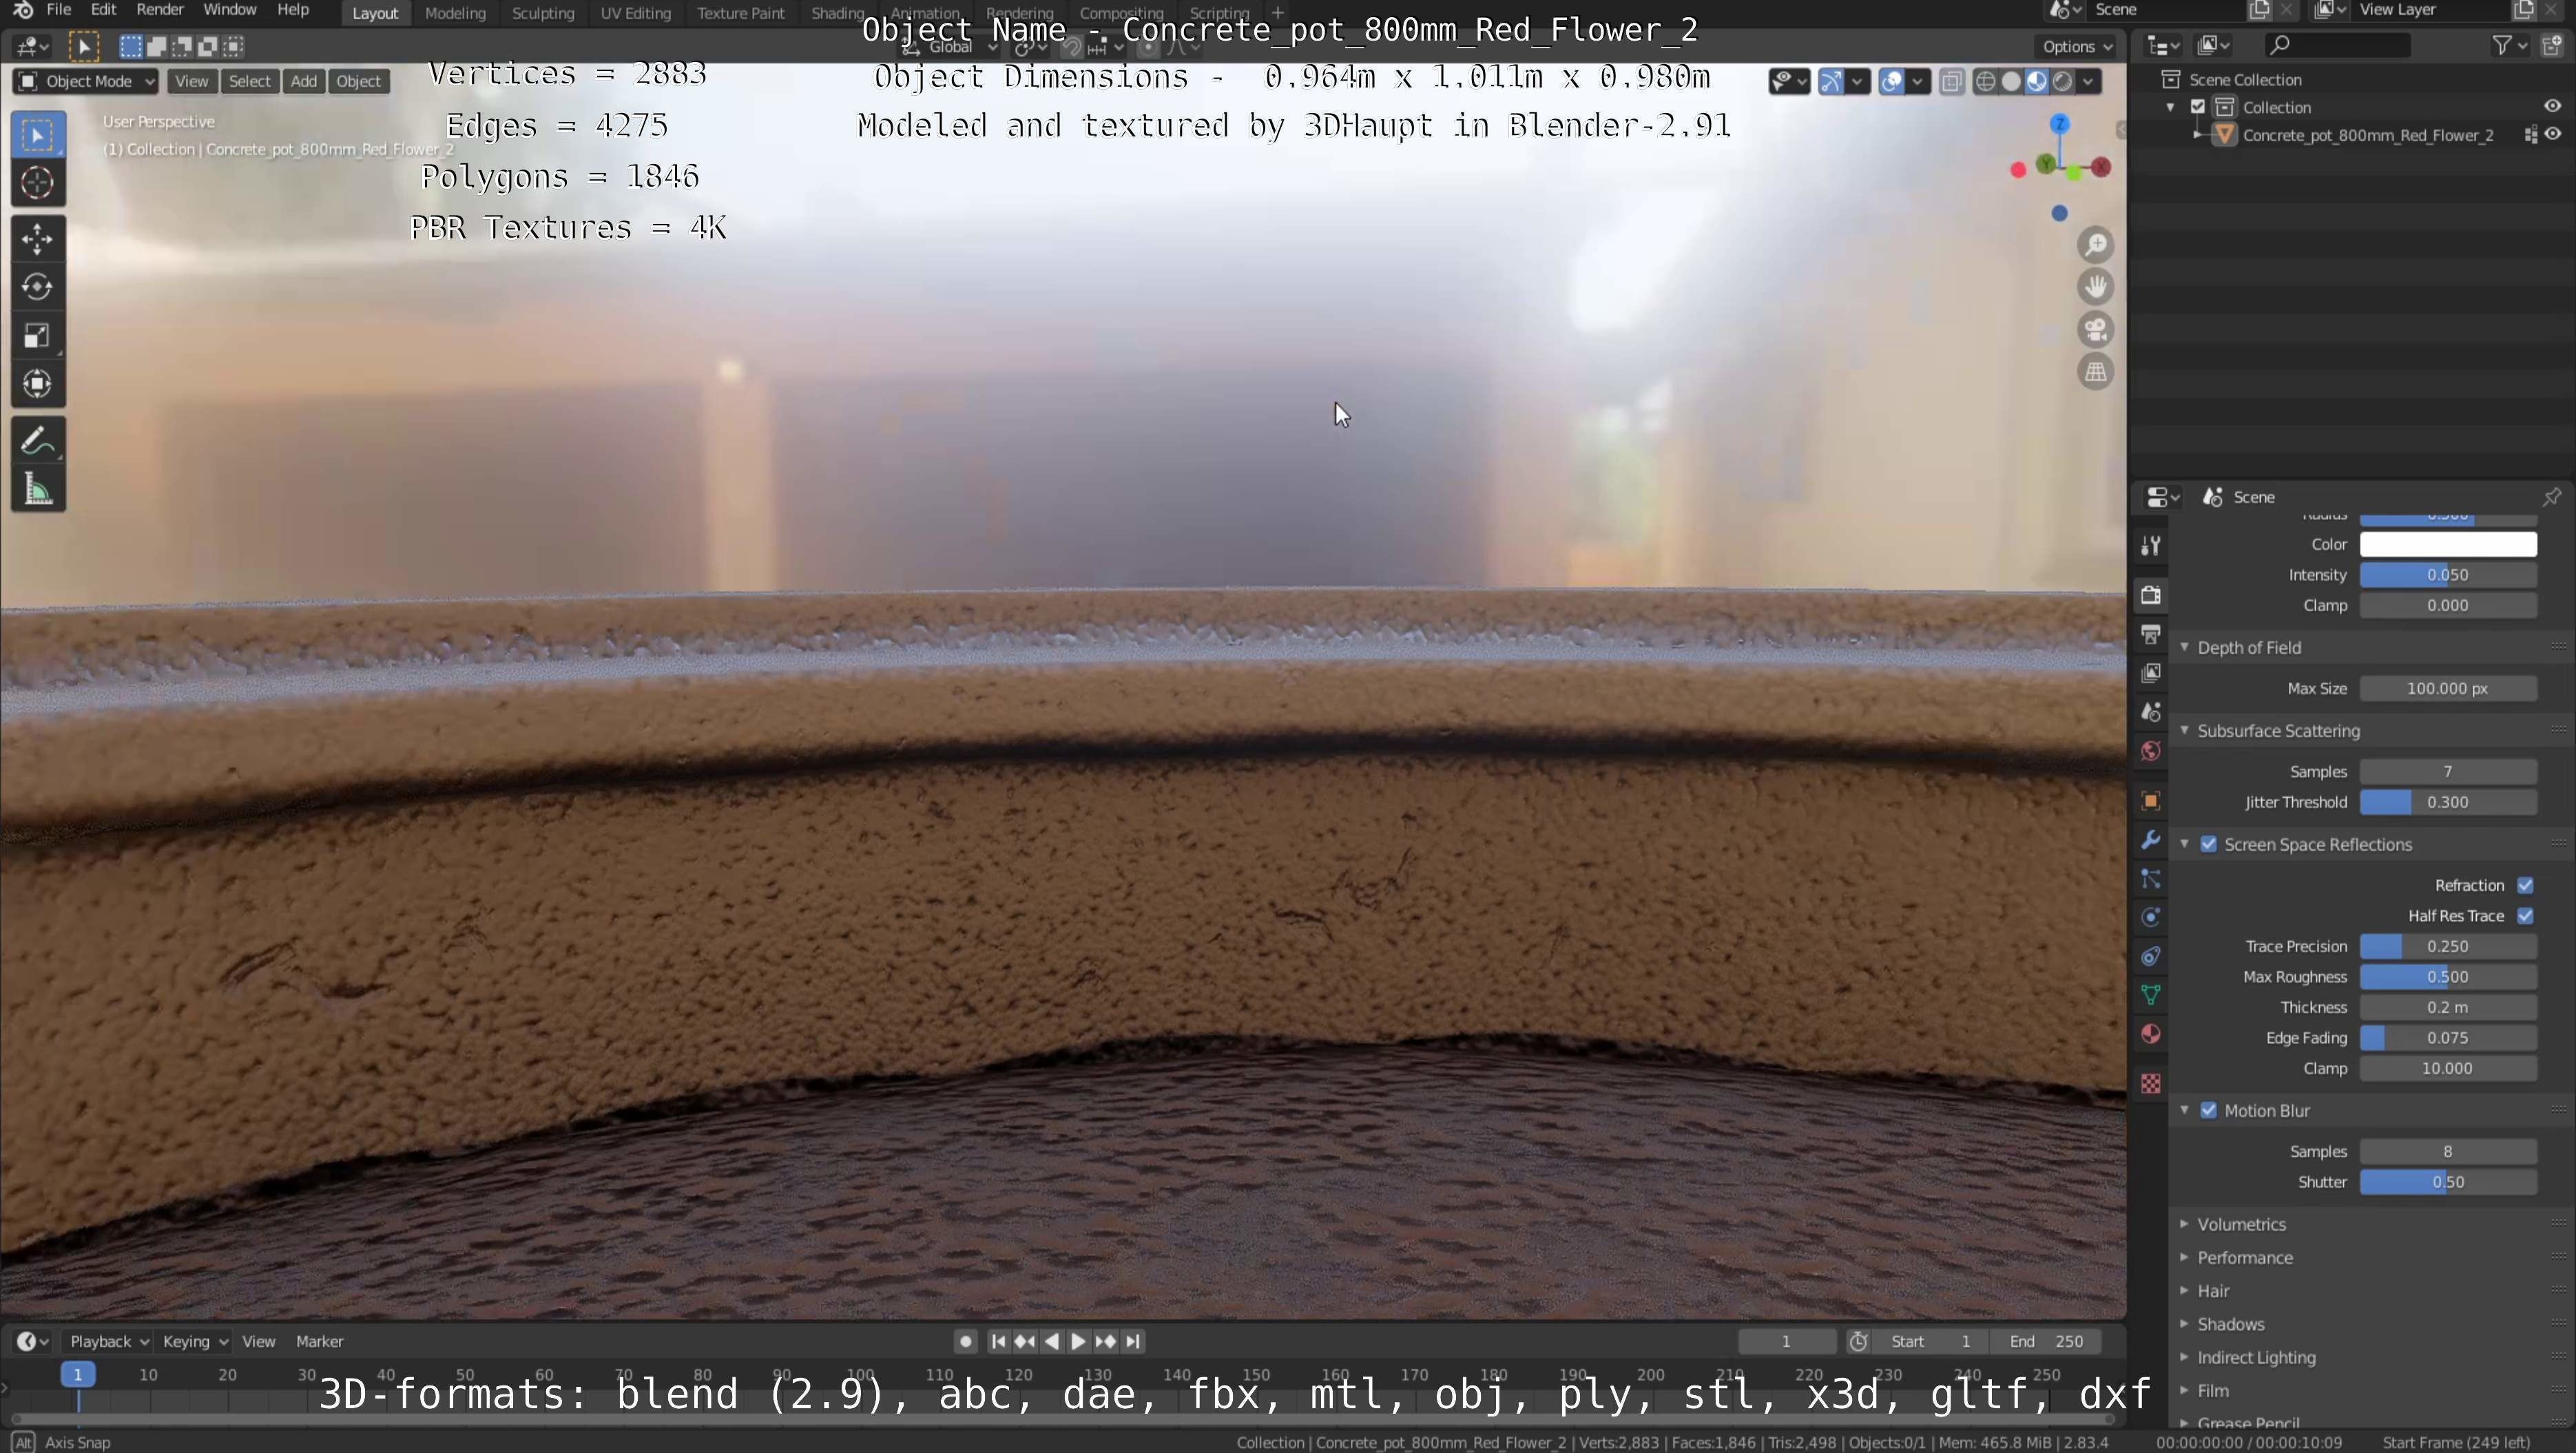Expand the Volumetrics panel
The height and width of the screenshot is (1453, 2576).
point(2241,1224)
